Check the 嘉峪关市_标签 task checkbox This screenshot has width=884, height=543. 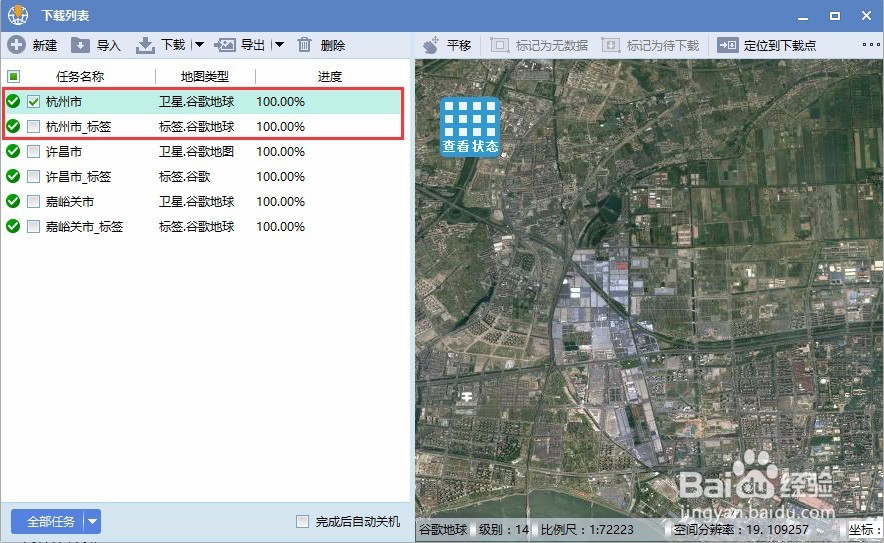click(33, 227)
